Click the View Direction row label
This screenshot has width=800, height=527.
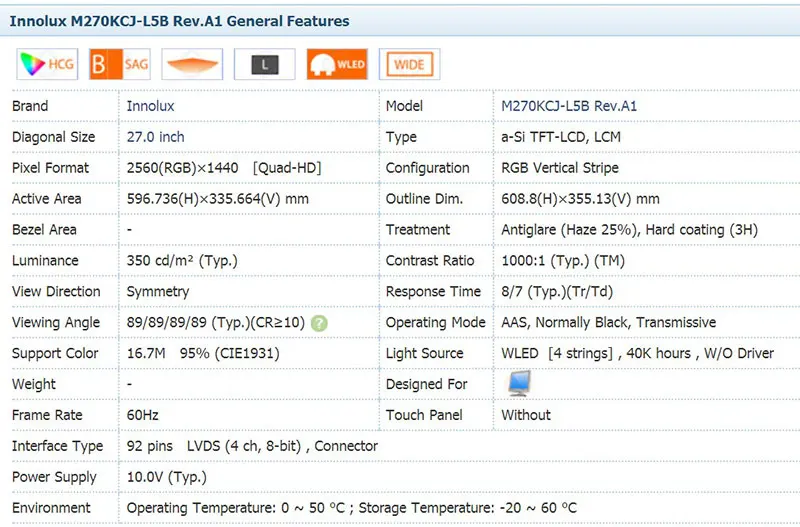click(56, 292)
